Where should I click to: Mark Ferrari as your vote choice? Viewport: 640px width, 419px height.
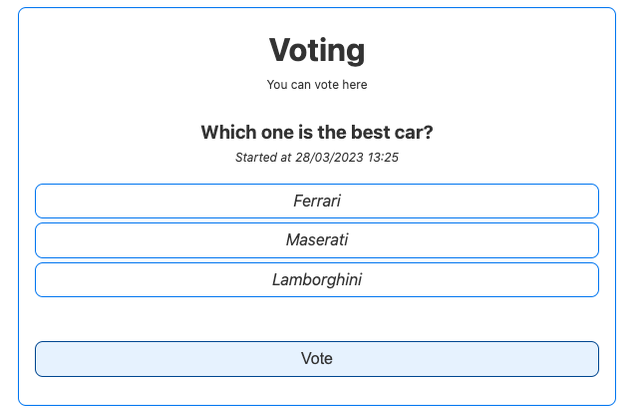tap(317, 201)
